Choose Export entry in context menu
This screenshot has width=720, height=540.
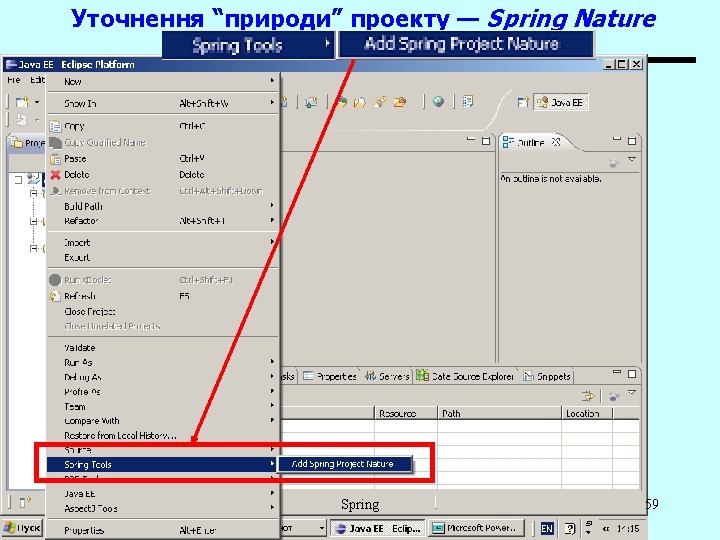click(163, 257)
